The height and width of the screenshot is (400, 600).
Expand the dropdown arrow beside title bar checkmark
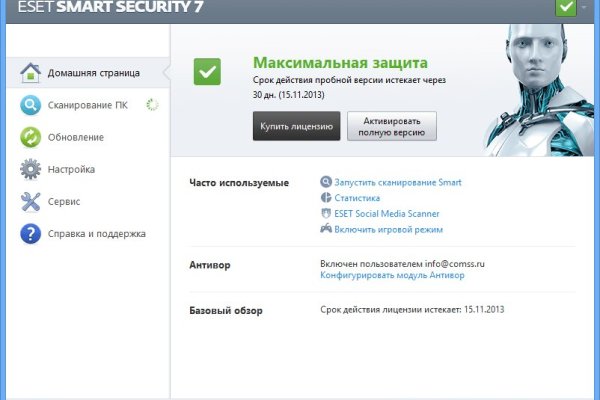pyautogui.click(x=584, y=8)
